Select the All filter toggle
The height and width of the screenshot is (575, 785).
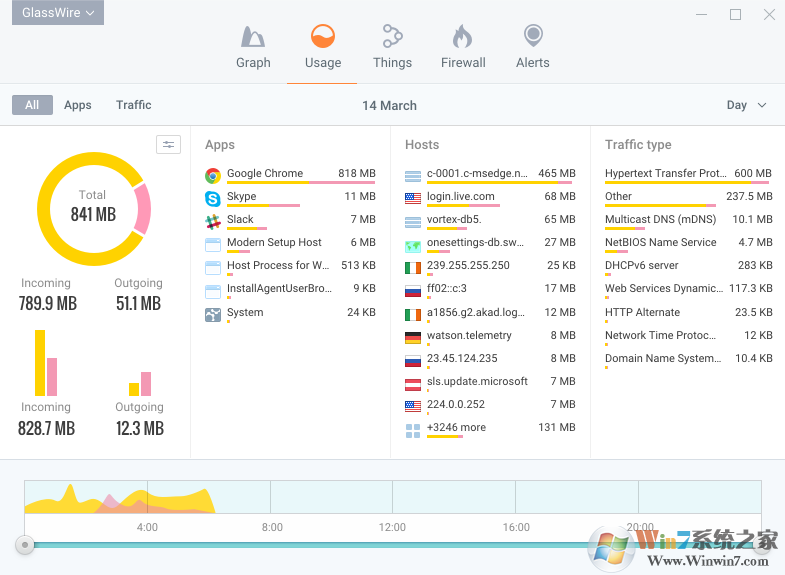pos(32,105)
